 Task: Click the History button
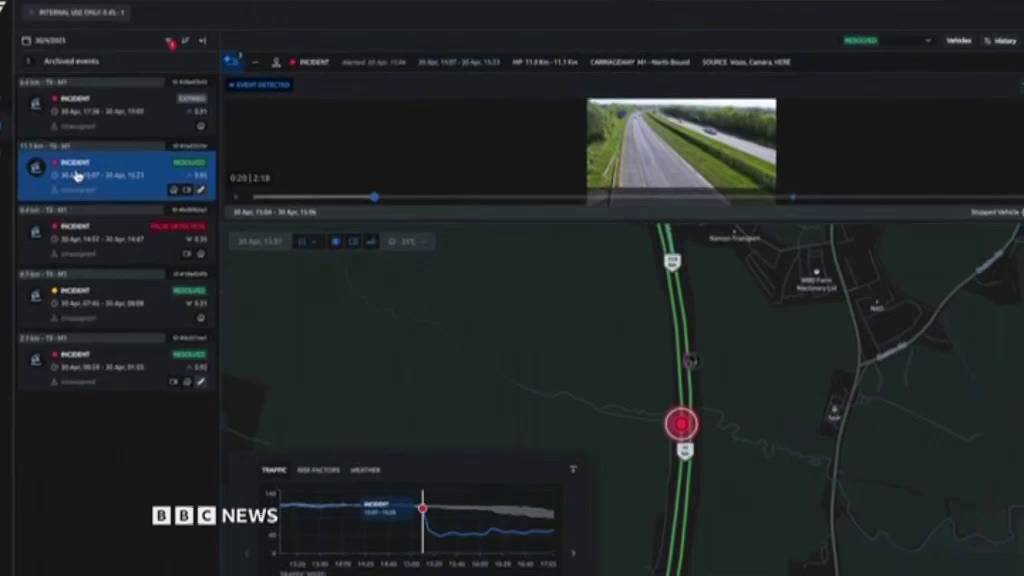(1000, 41)
